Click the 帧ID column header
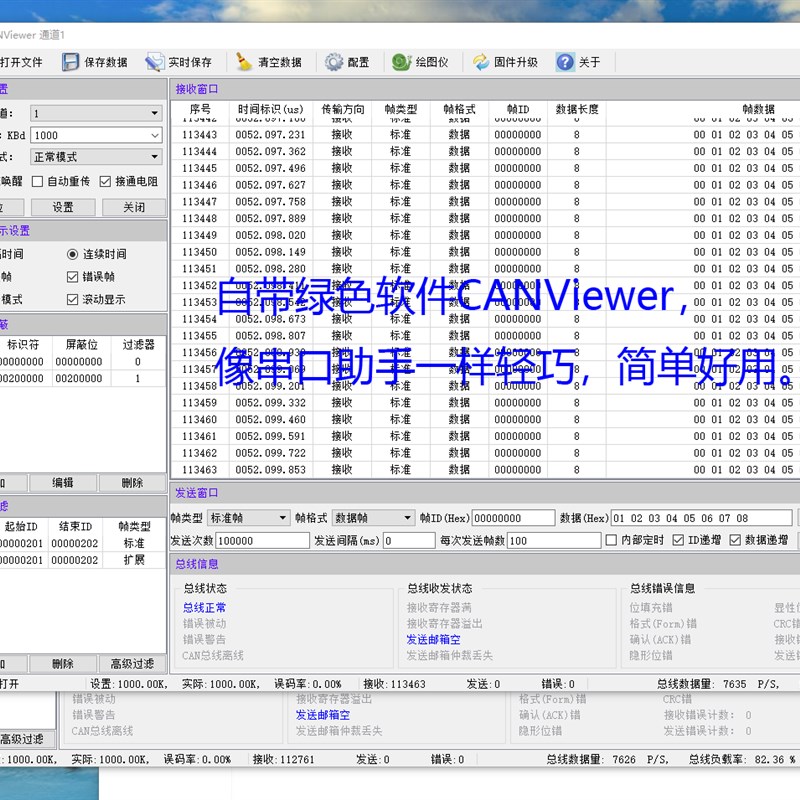The height and width of the screenshot is (800, 800). coord(518,109)
